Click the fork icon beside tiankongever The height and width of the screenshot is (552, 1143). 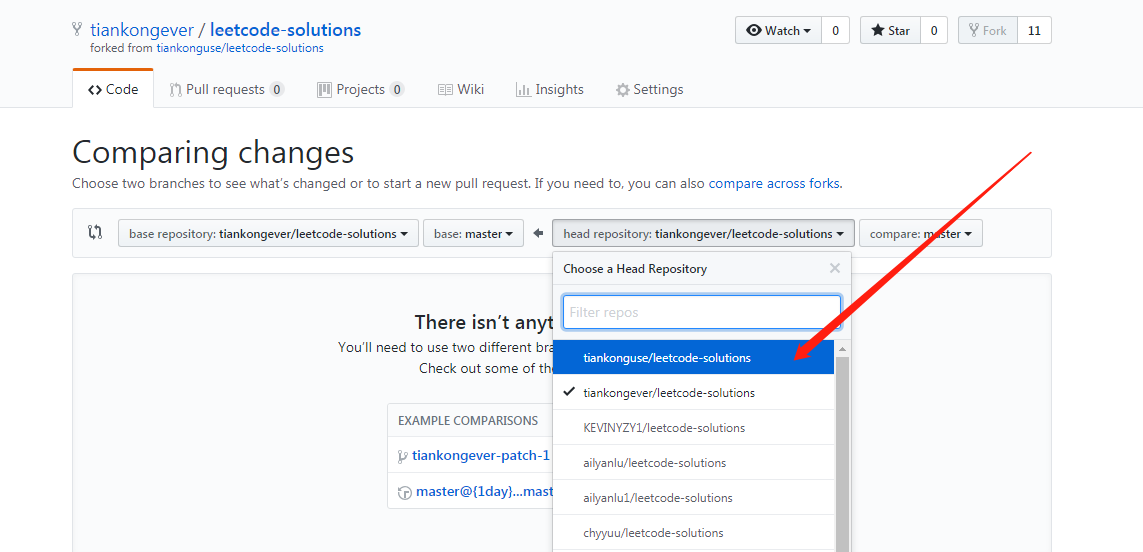click(77, 30)
